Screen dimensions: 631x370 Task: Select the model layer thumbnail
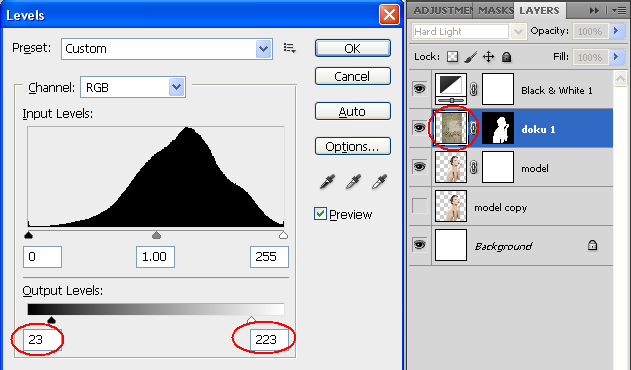click(451, 167)
